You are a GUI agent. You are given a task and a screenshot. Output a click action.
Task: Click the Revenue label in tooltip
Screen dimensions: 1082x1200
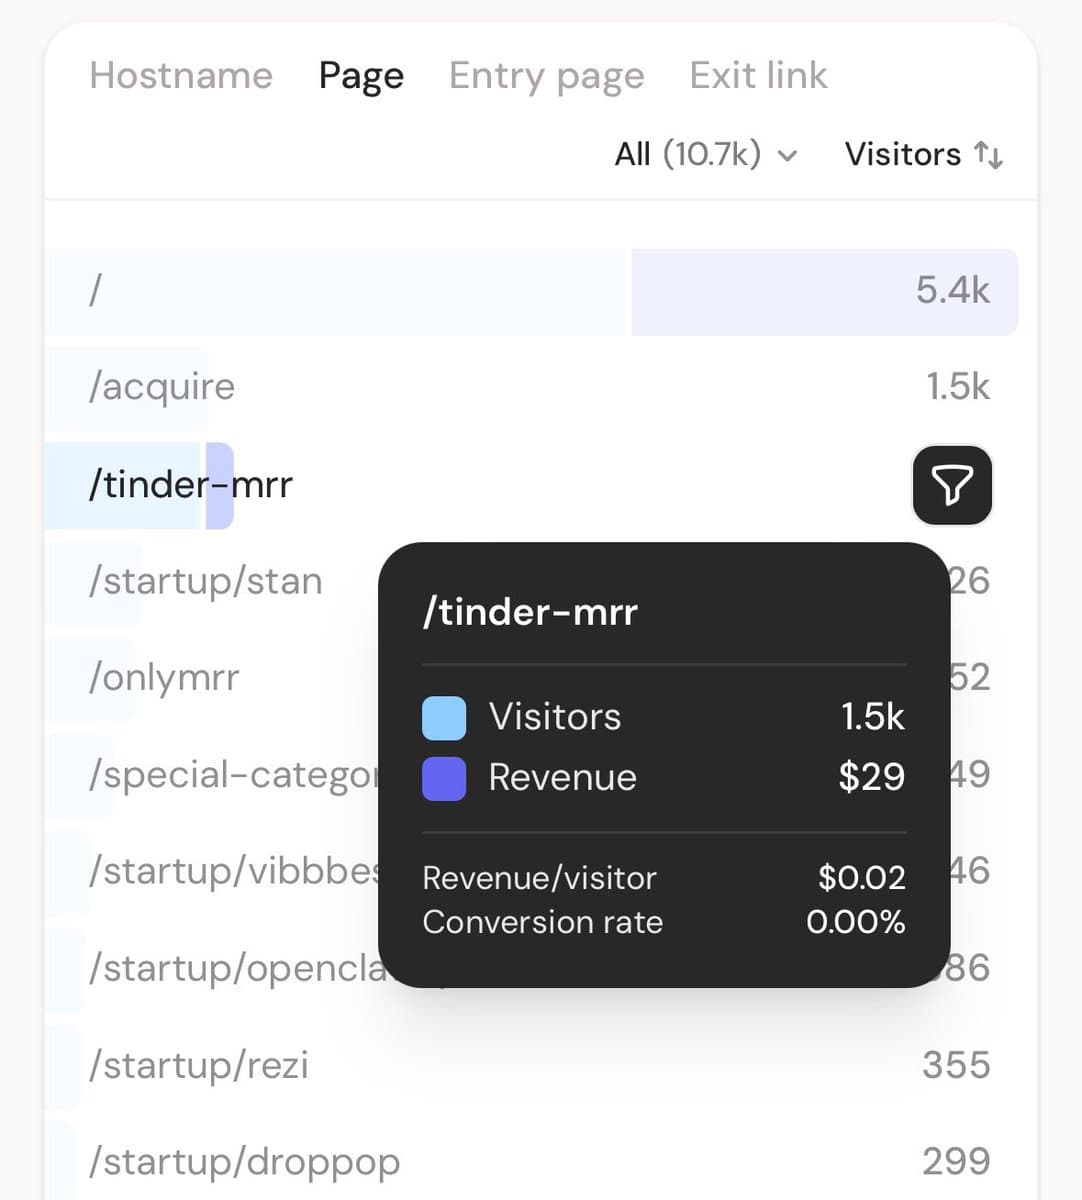(563, 777)
